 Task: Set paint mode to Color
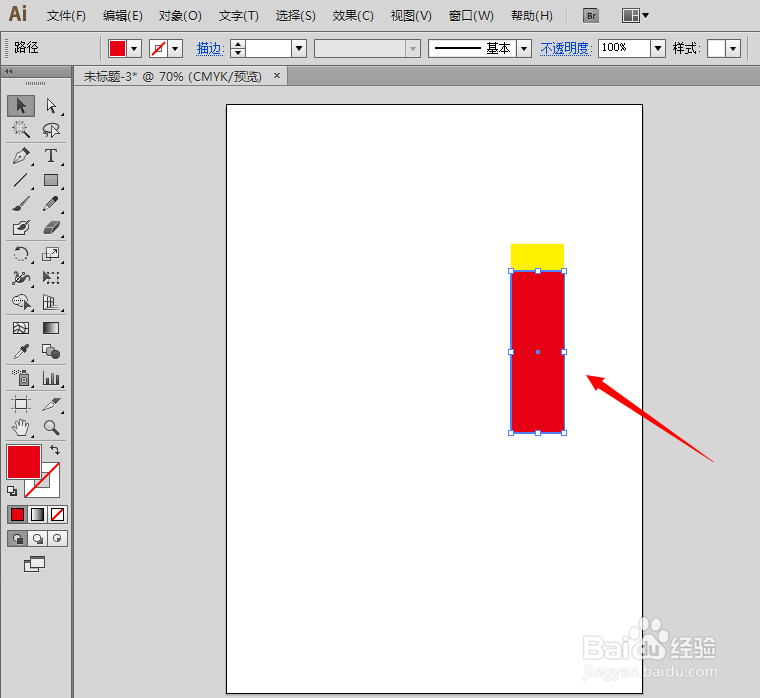pos(17,514)
